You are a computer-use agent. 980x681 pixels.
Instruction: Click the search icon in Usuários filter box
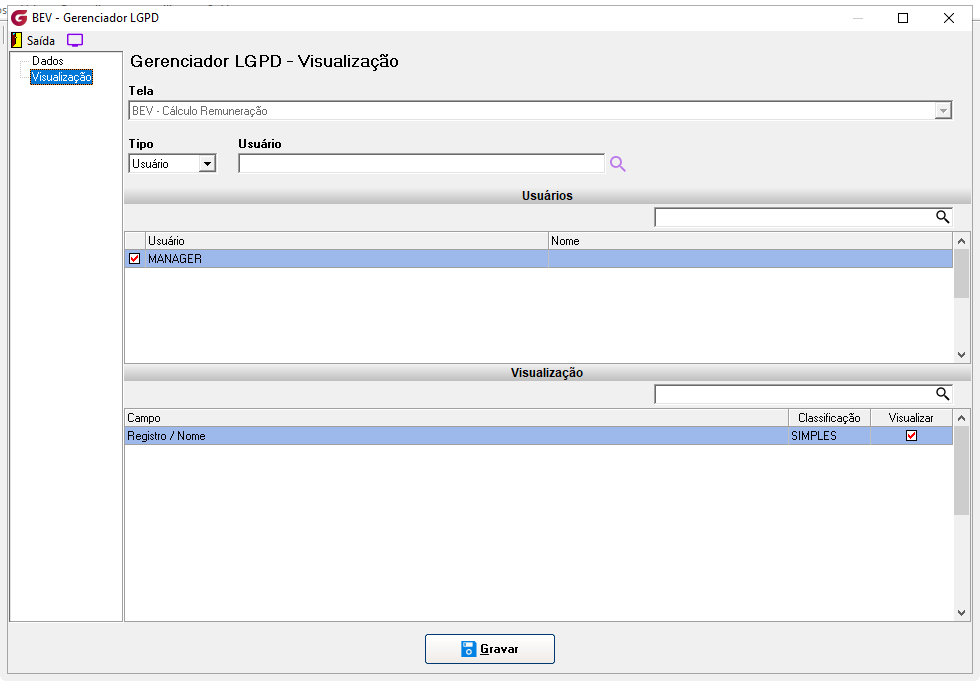point(942,217)
